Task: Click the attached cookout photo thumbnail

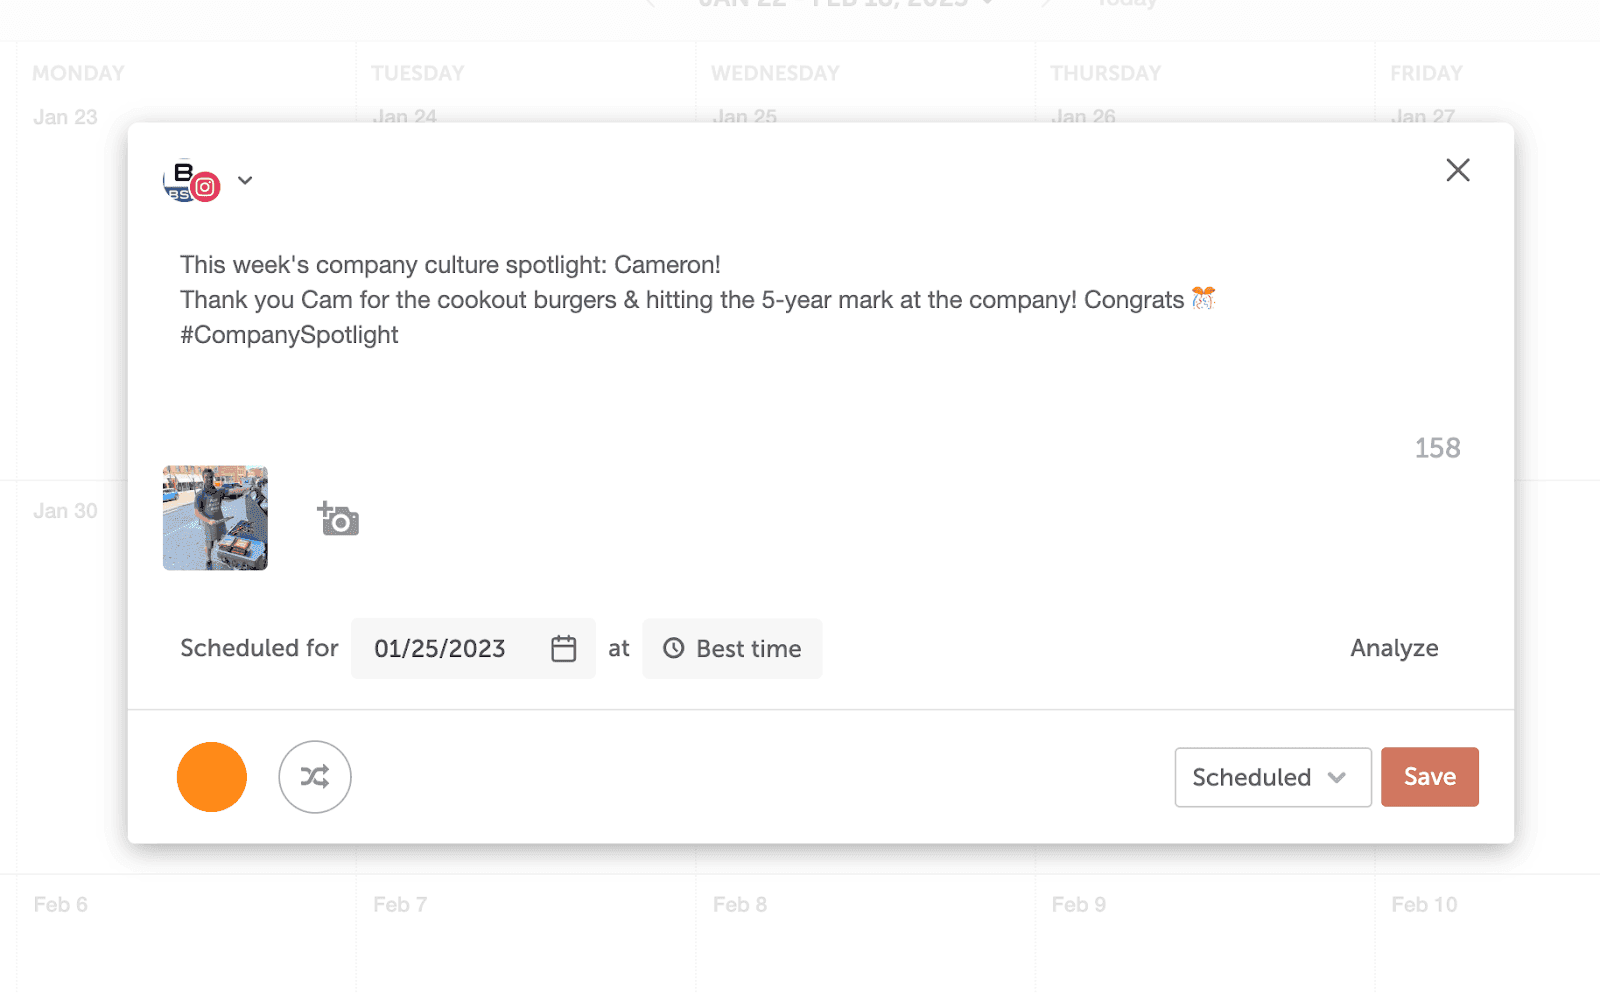Action: click(x=215, y=518)
